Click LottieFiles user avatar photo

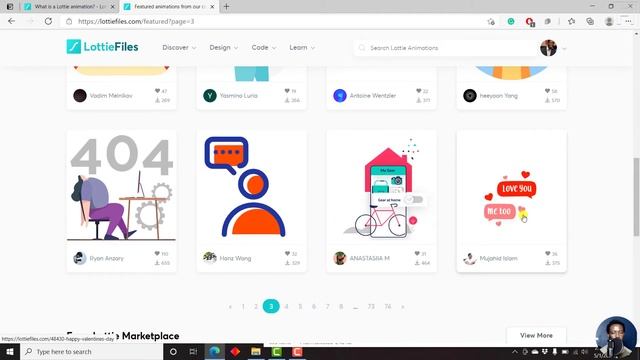point(549,48)
